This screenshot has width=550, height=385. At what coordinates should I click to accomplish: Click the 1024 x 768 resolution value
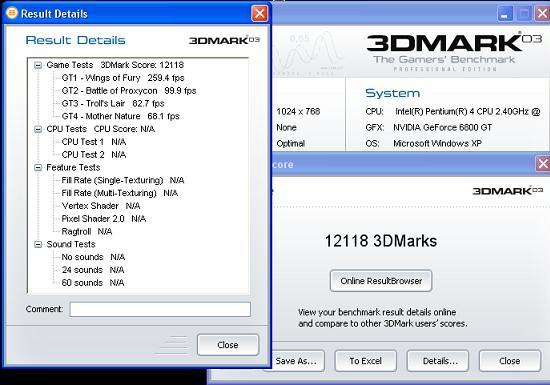pyautogui.click(x=298, y=112)
